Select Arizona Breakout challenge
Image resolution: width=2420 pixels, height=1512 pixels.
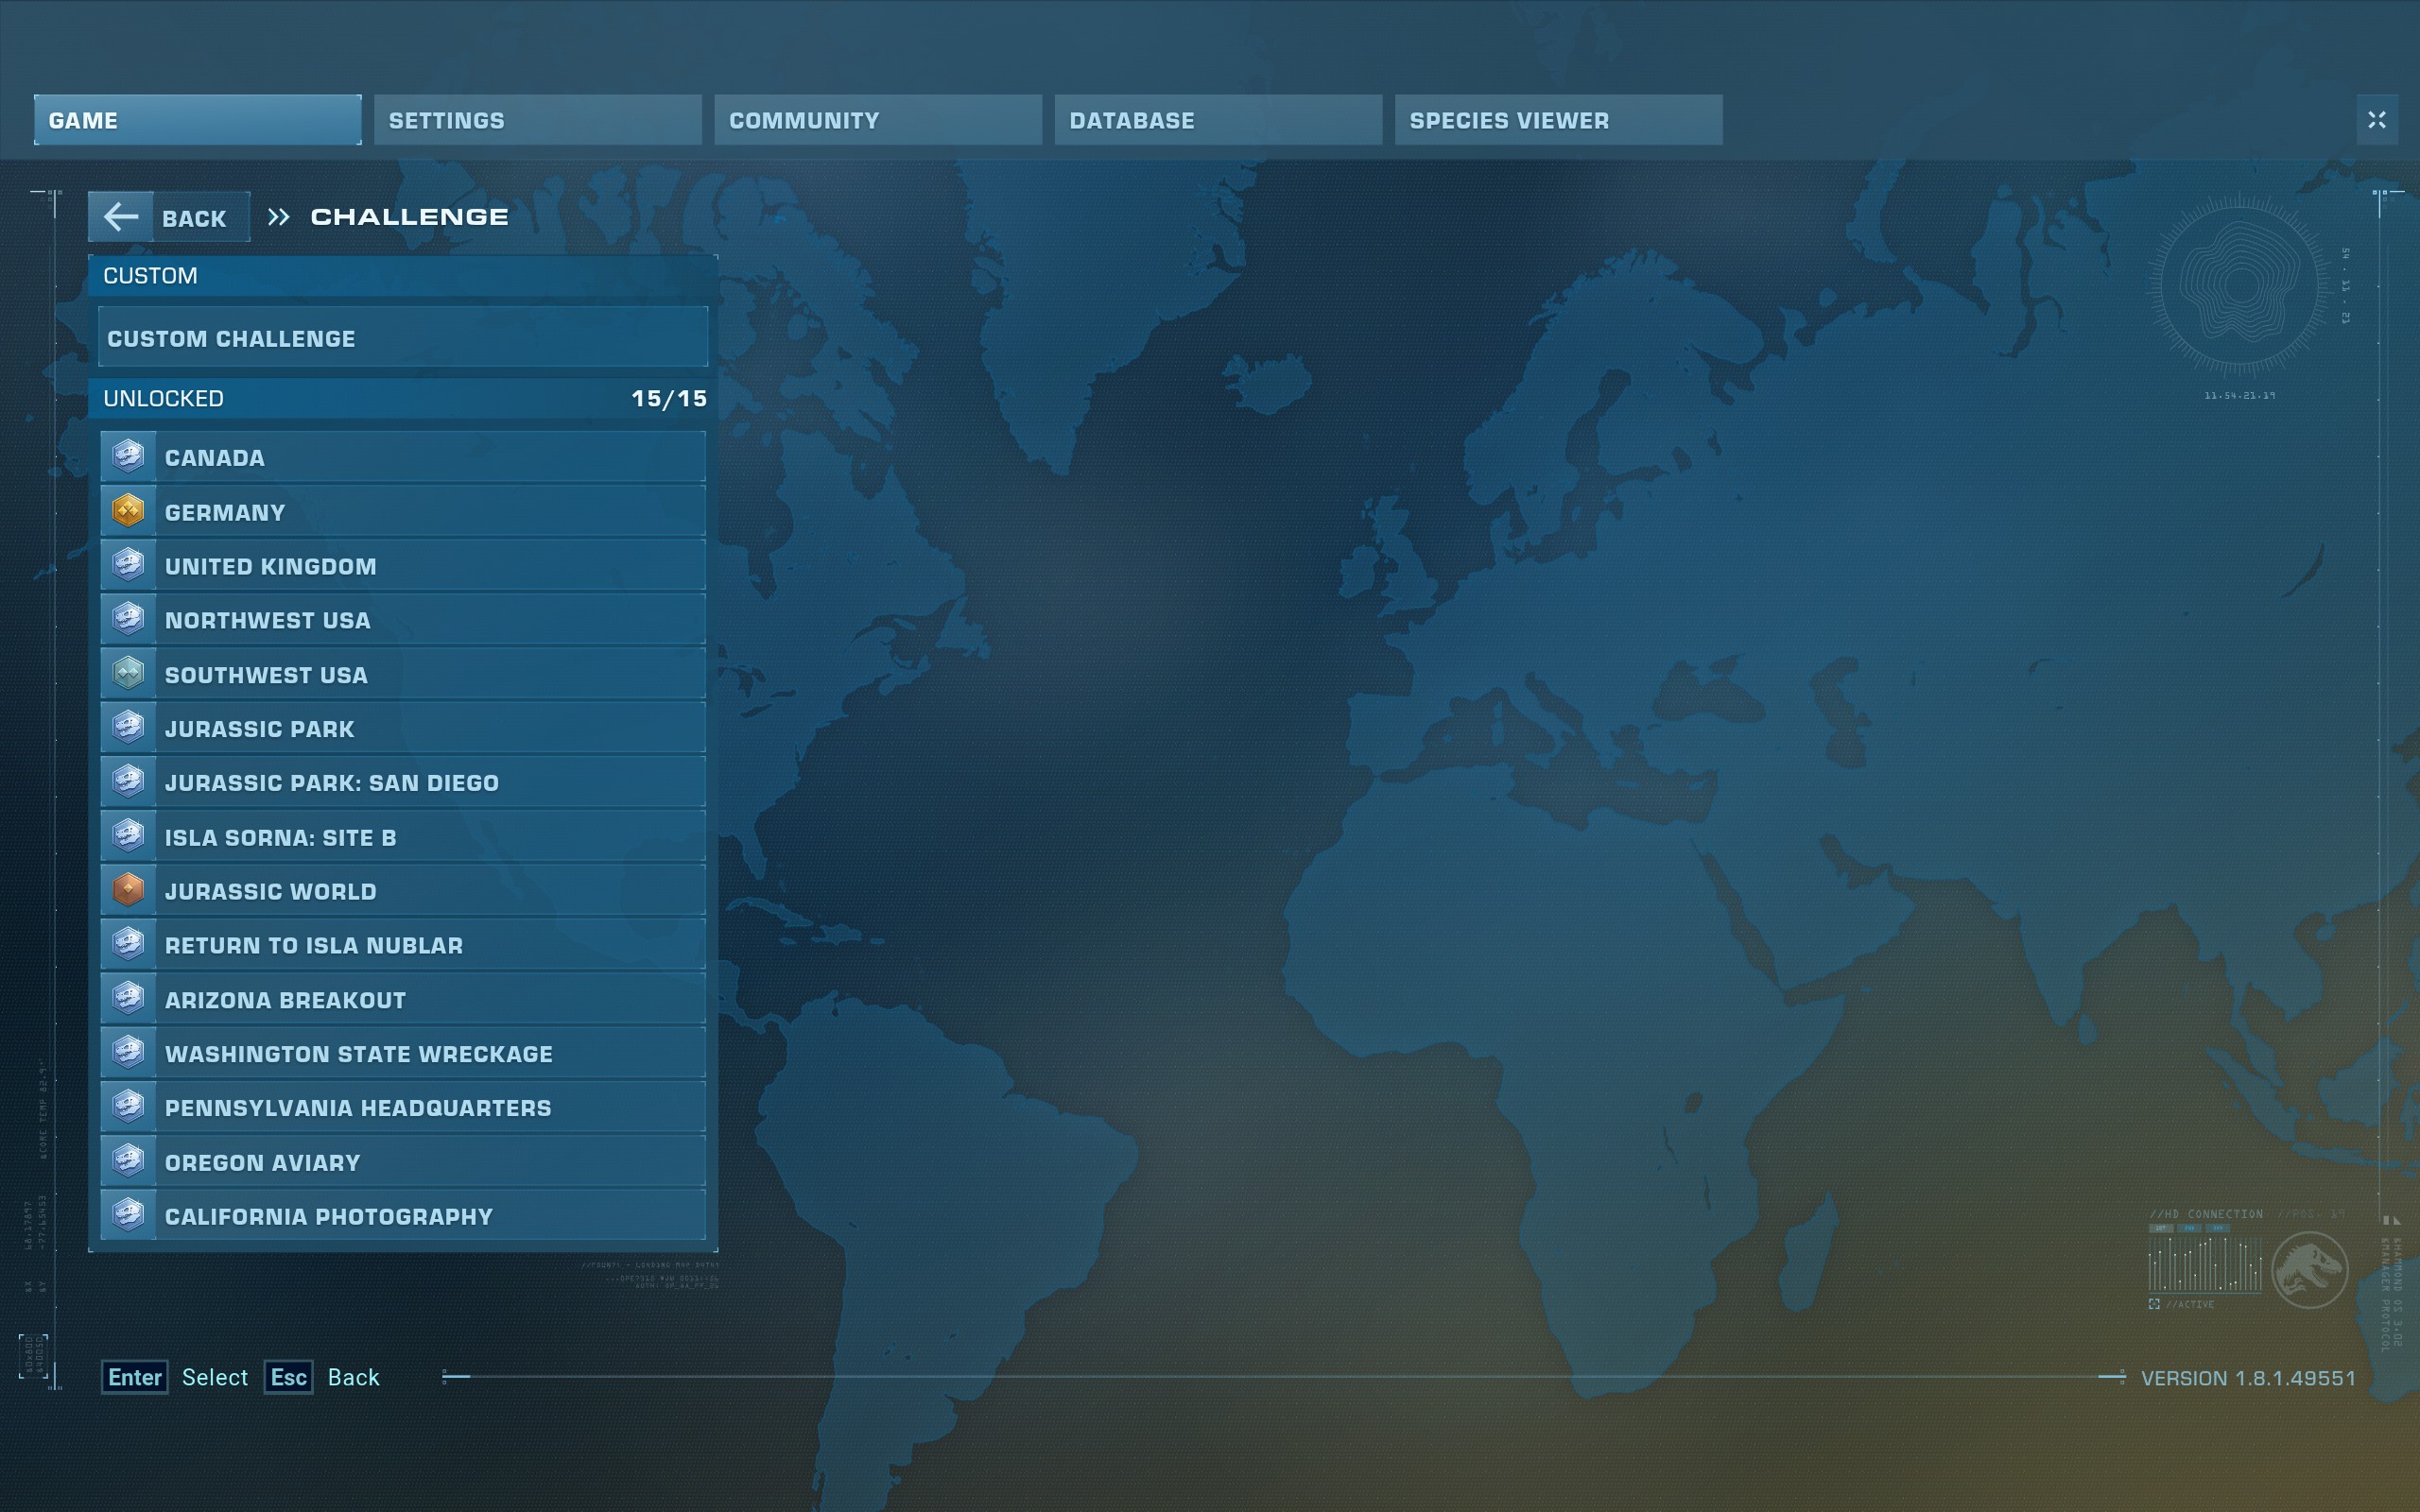pyautogui.click(x=403, y=999)
